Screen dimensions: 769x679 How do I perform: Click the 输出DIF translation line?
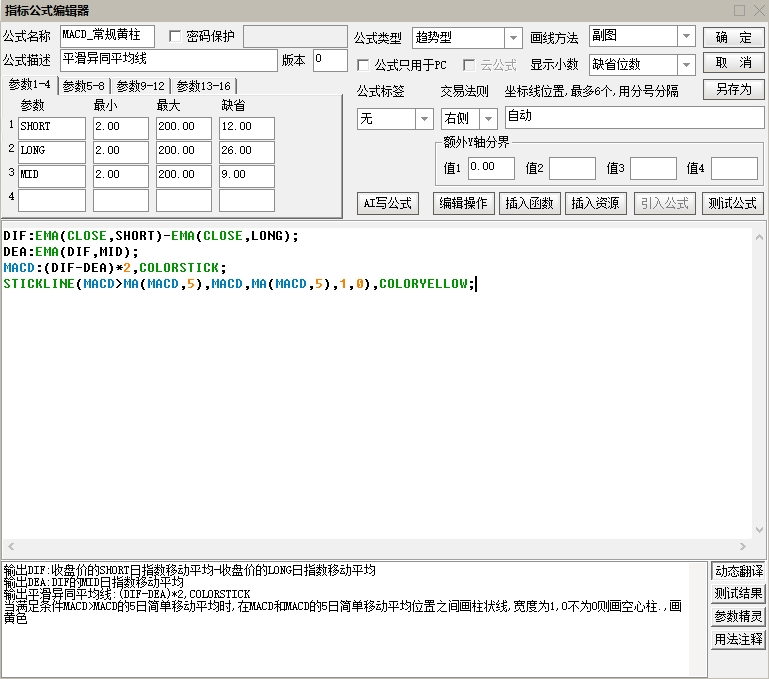[x=189, y=570]
